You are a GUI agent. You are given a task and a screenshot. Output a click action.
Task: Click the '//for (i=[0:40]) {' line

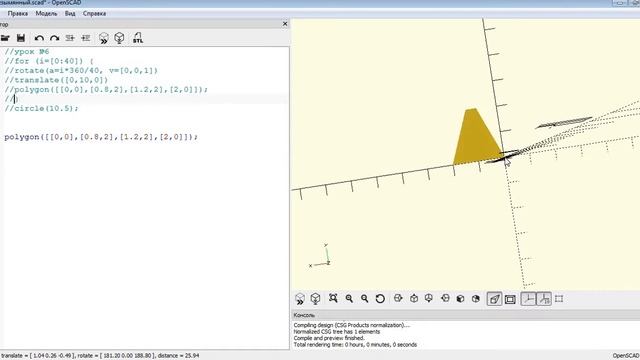[x=49, y=61]
